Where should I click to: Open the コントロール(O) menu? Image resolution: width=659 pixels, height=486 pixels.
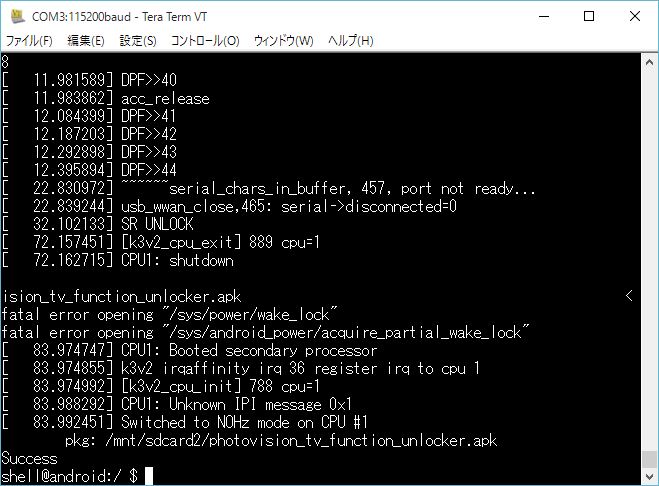pos(205,41)
